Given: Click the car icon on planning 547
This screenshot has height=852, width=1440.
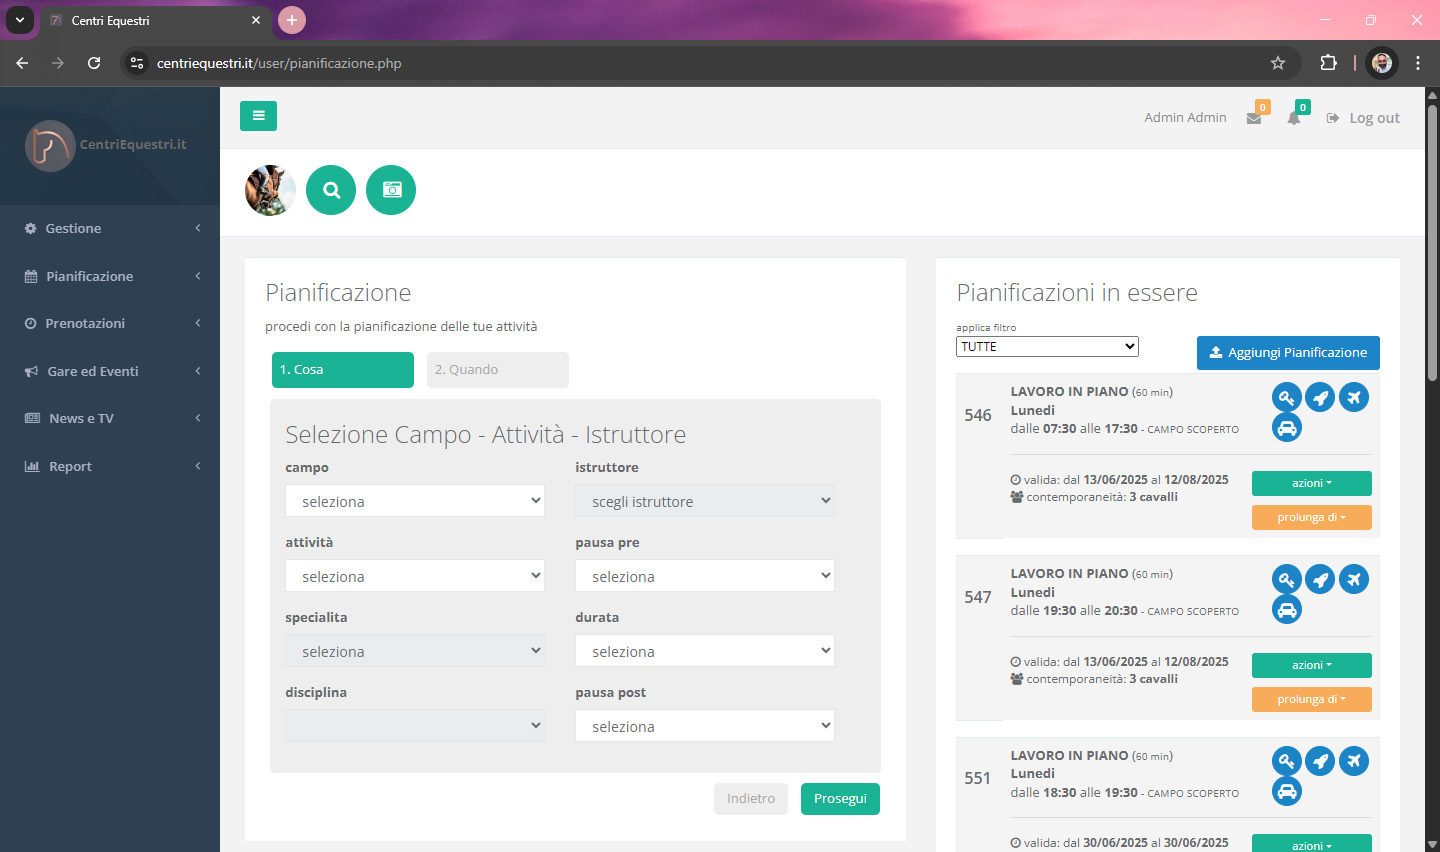Looking at the screenshot, I should click(x=1287, y=610).
